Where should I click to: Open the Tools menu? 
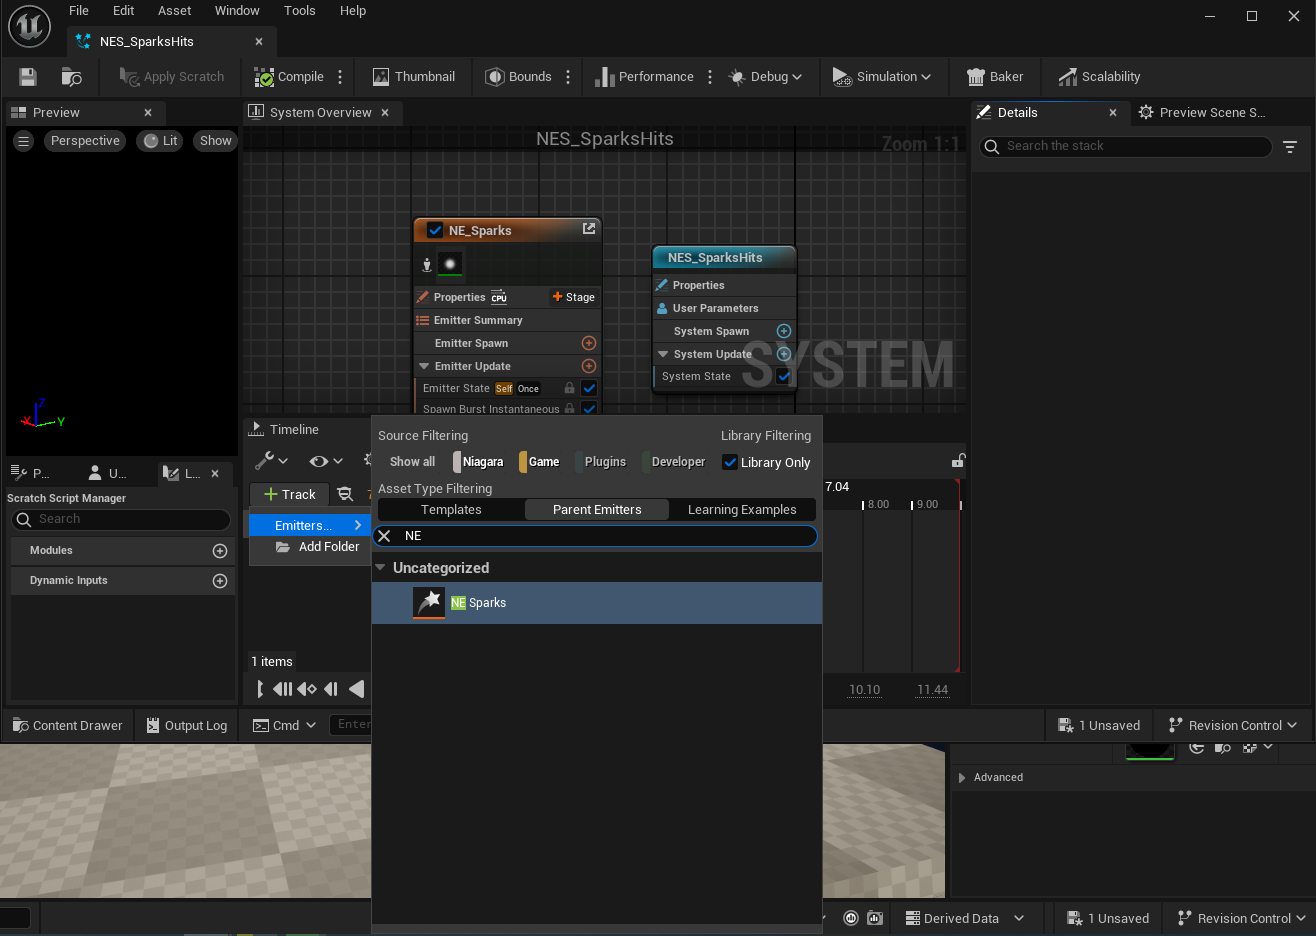coord(299,11)
